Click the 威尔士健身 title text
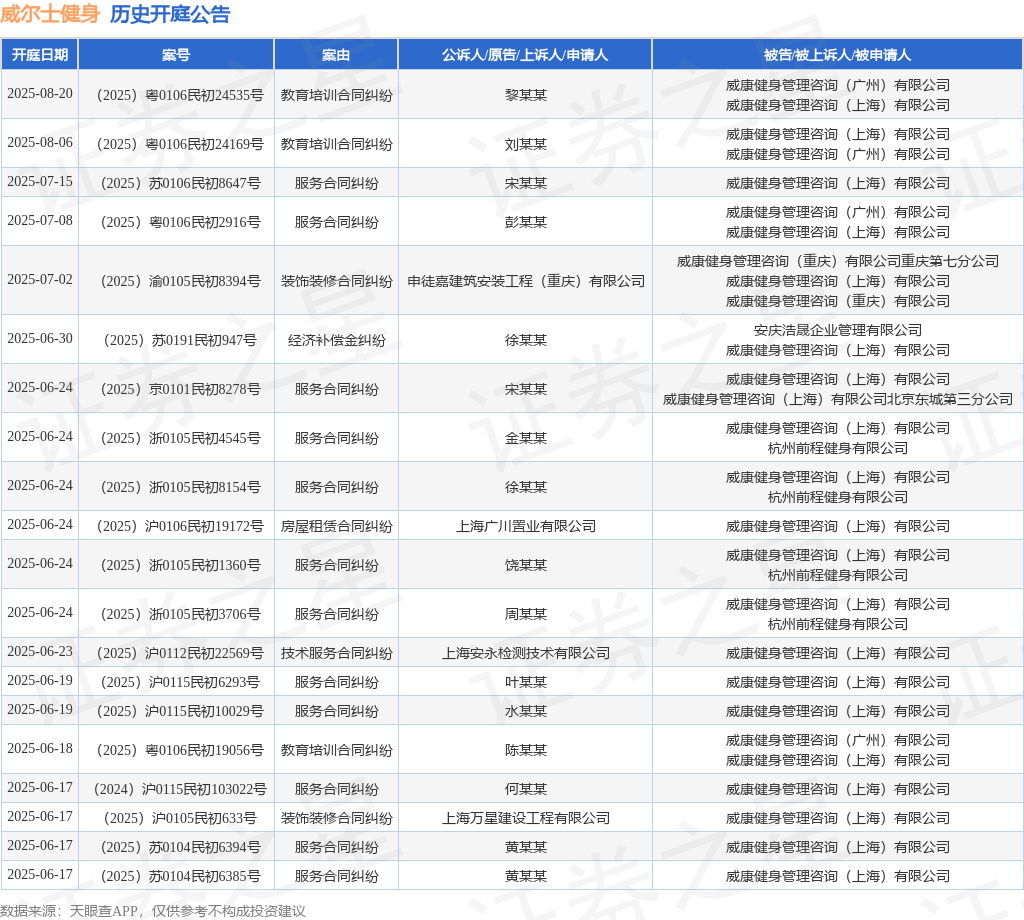The width and height of the screenshot is (1024, 920). coord(50,14)
